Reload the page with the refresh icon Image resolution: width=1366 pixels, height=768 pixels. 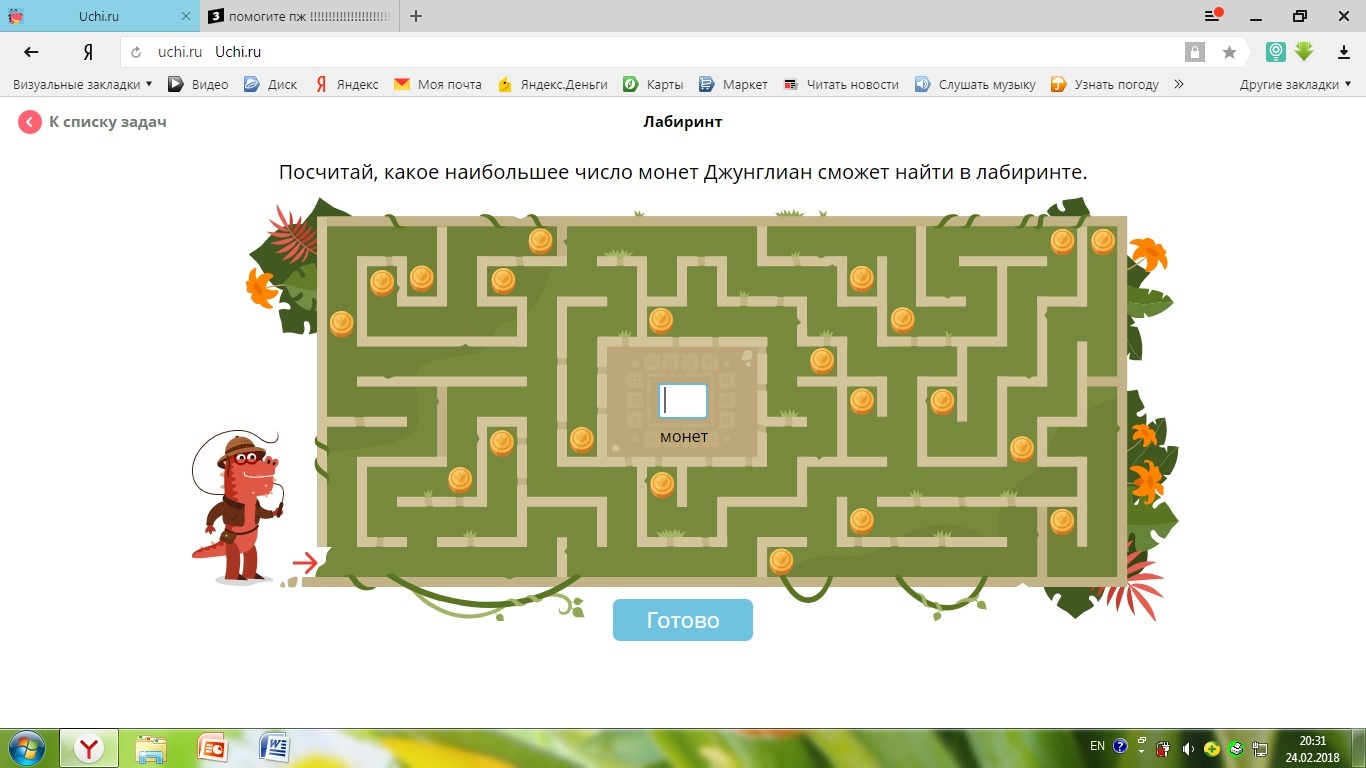[x=137, y=52]
